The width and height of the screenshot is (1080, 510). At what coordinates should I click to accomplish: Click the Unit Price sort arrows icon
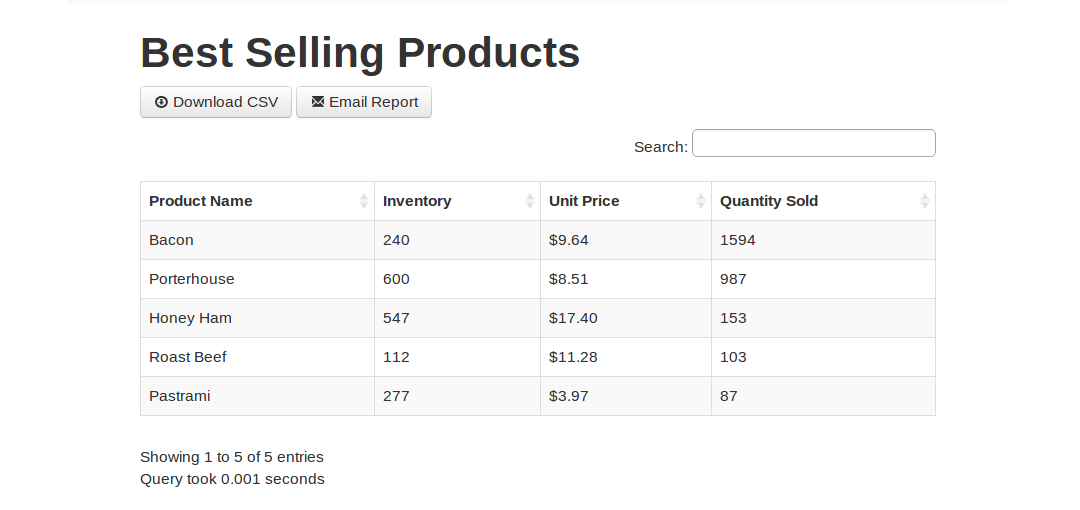coord(701,201)
